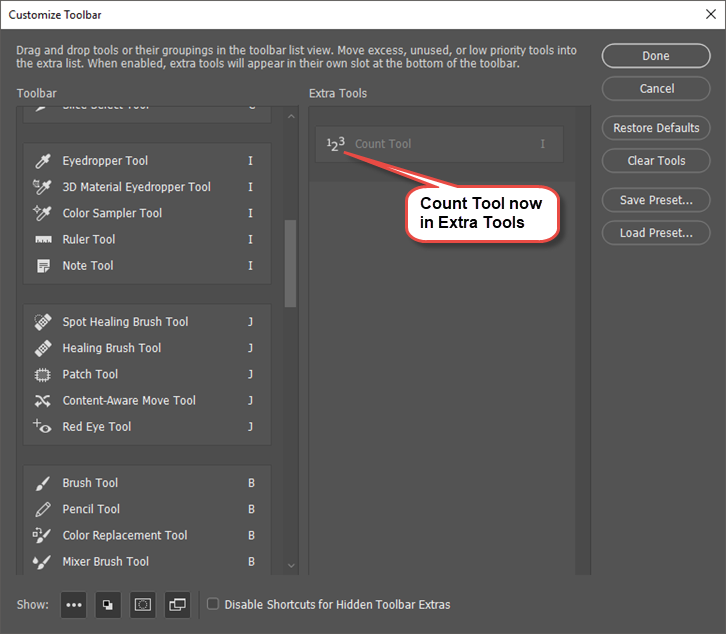Select the Patch Tool icon

[43, 374]
